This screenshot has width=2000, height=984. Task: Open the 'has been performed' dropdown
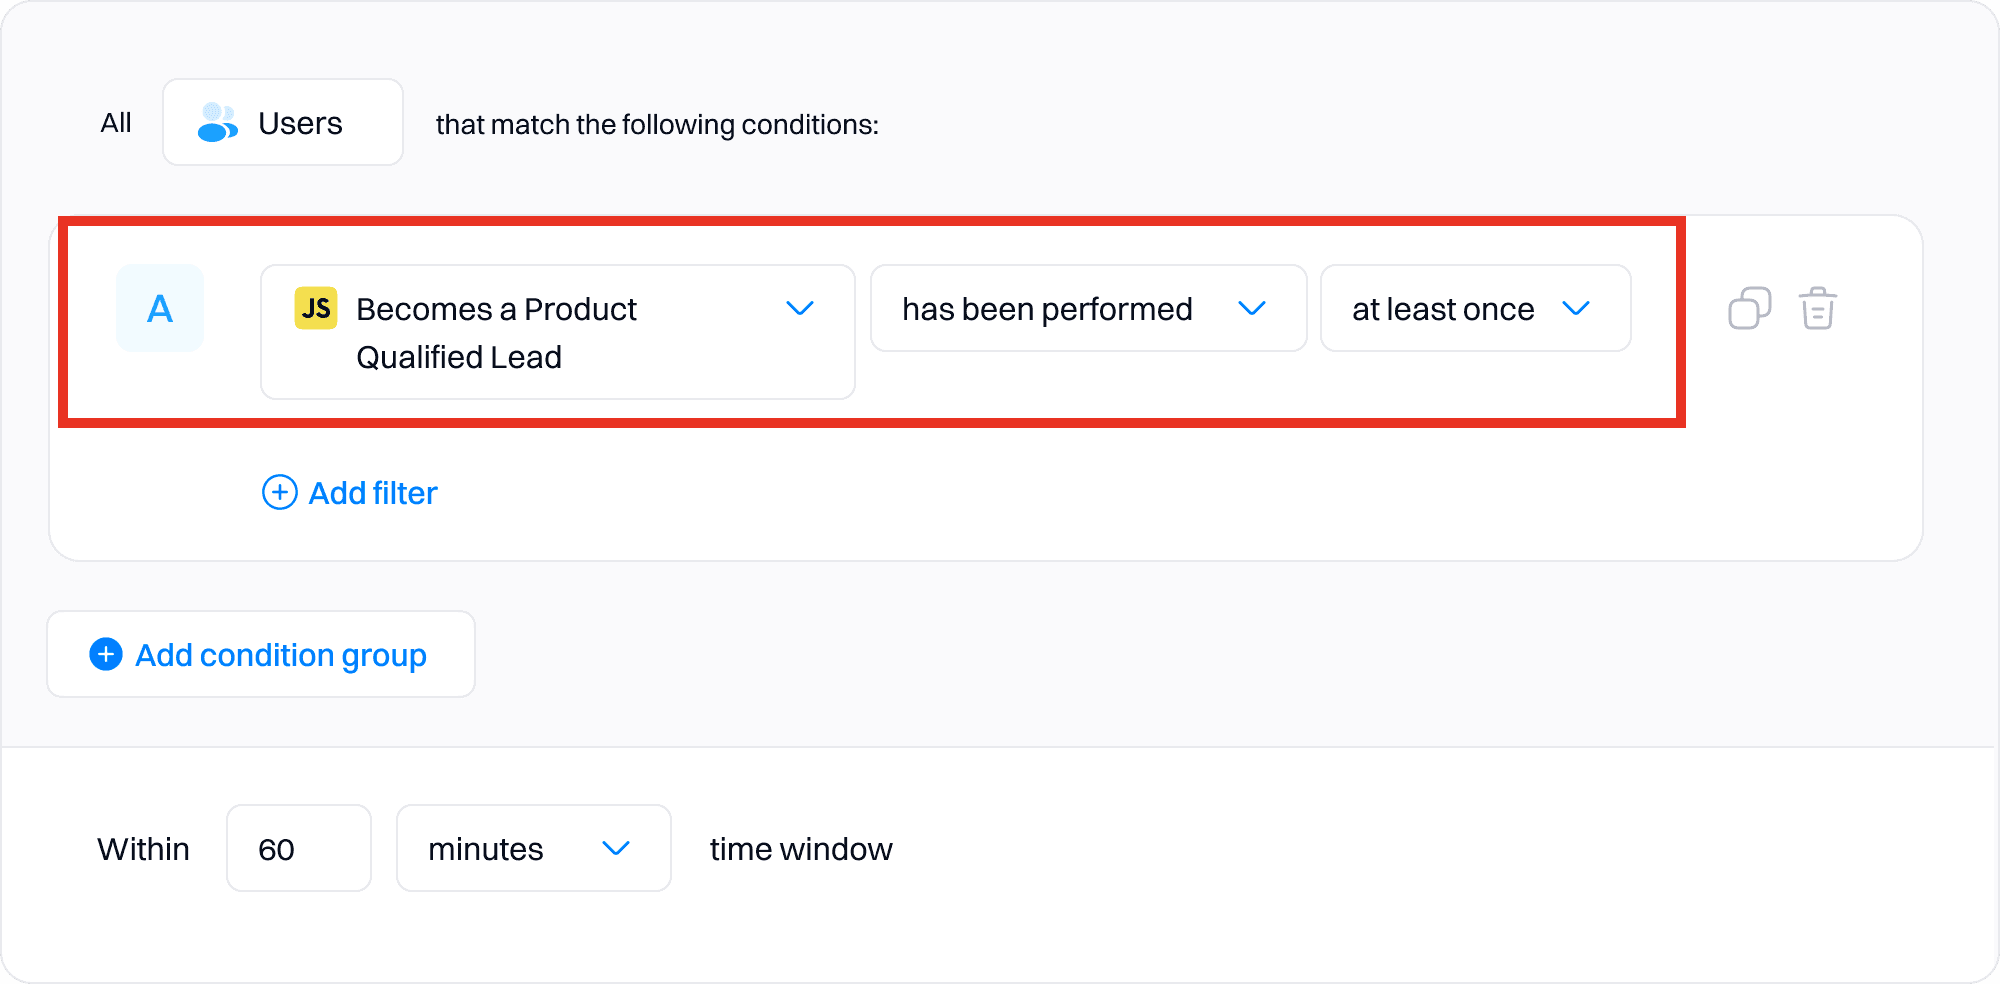tap(1088, 308)
